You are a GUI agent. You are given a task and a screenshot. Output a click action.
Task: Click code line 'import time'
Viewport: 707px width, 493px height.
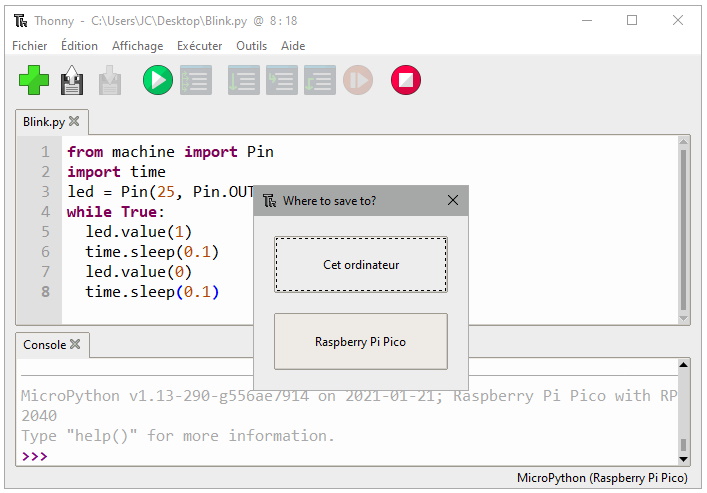(x=116, y=172)
